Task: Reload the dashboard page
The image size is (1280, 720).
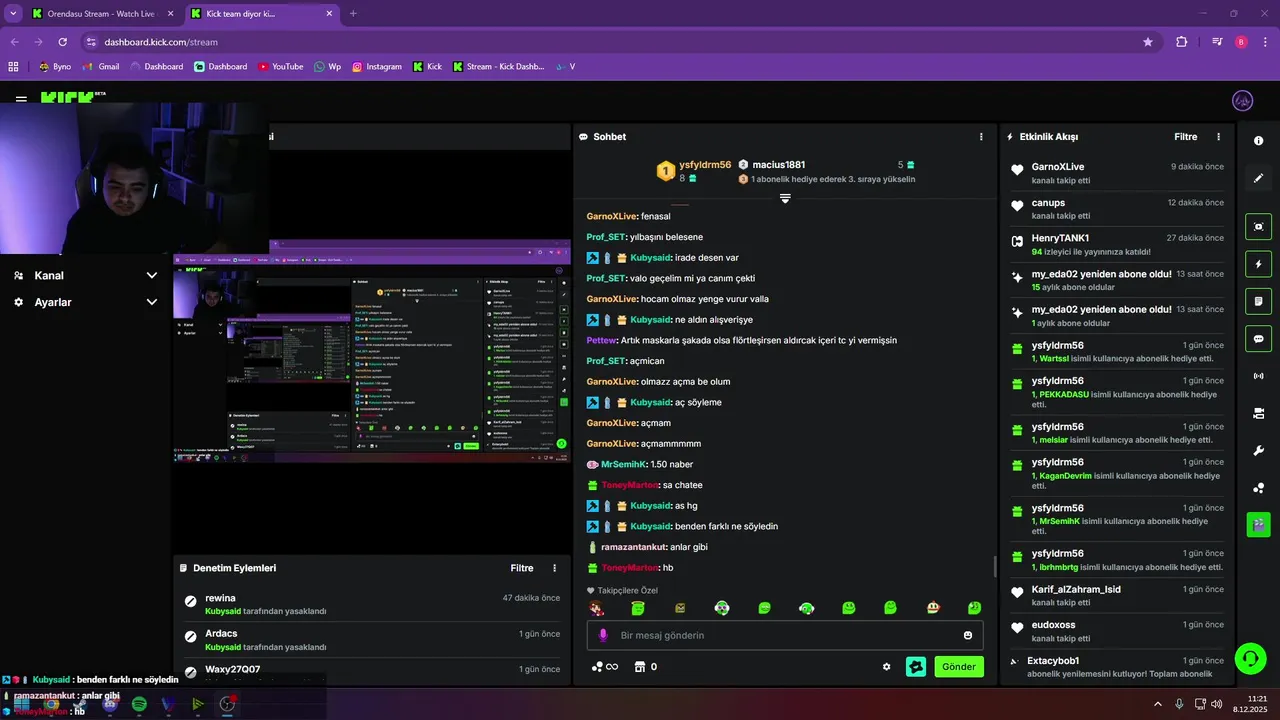Action: click(x=62, y=42)
